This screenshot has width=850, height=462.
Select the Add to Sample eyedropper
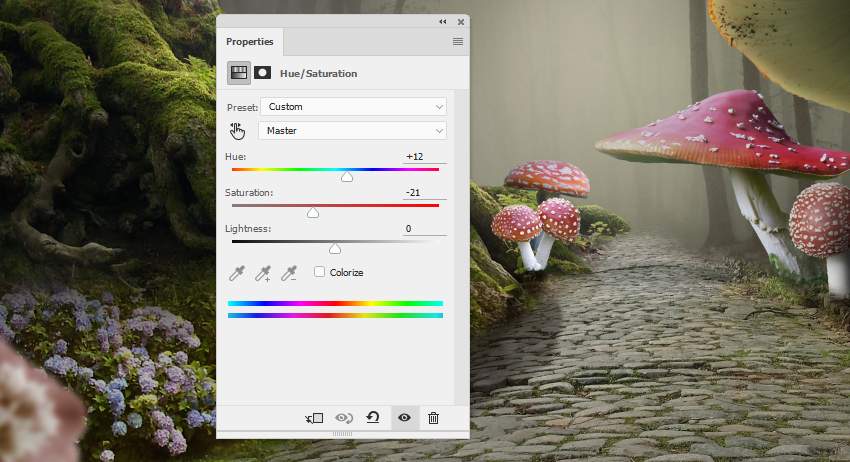263,273
